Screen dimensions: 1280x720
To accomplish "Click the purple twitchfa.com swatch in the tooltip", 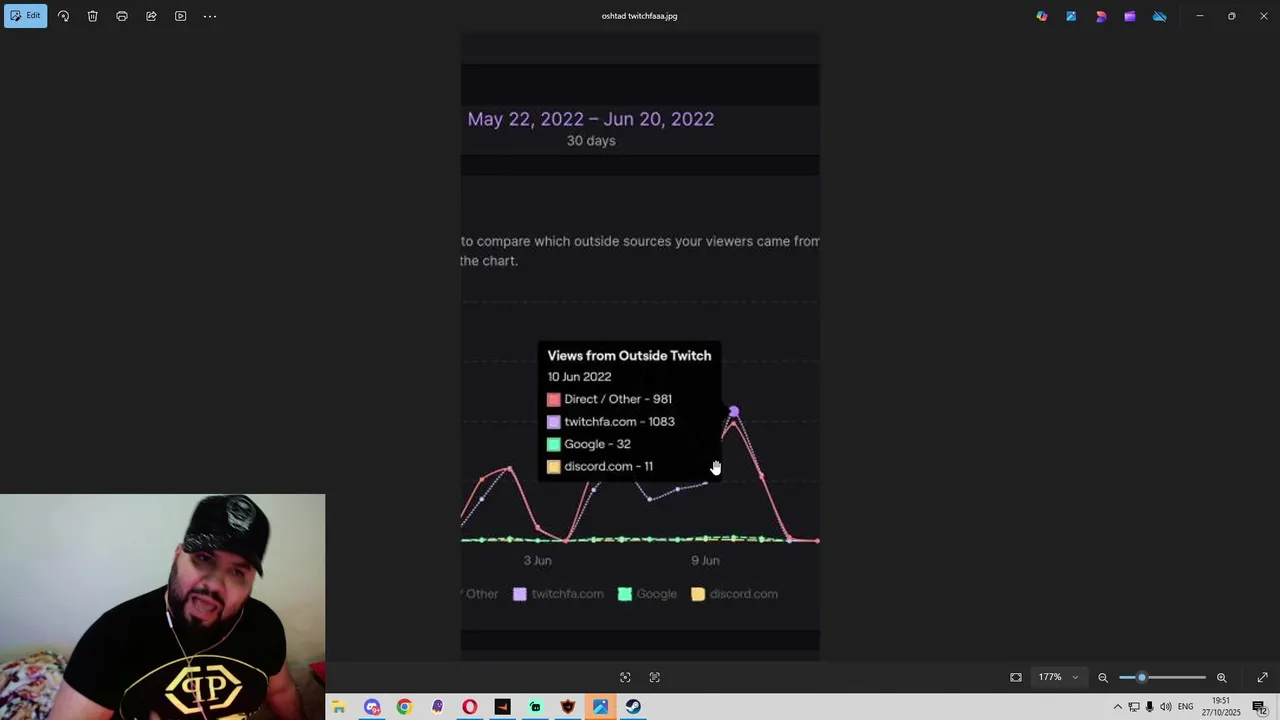I will point(554,422).
